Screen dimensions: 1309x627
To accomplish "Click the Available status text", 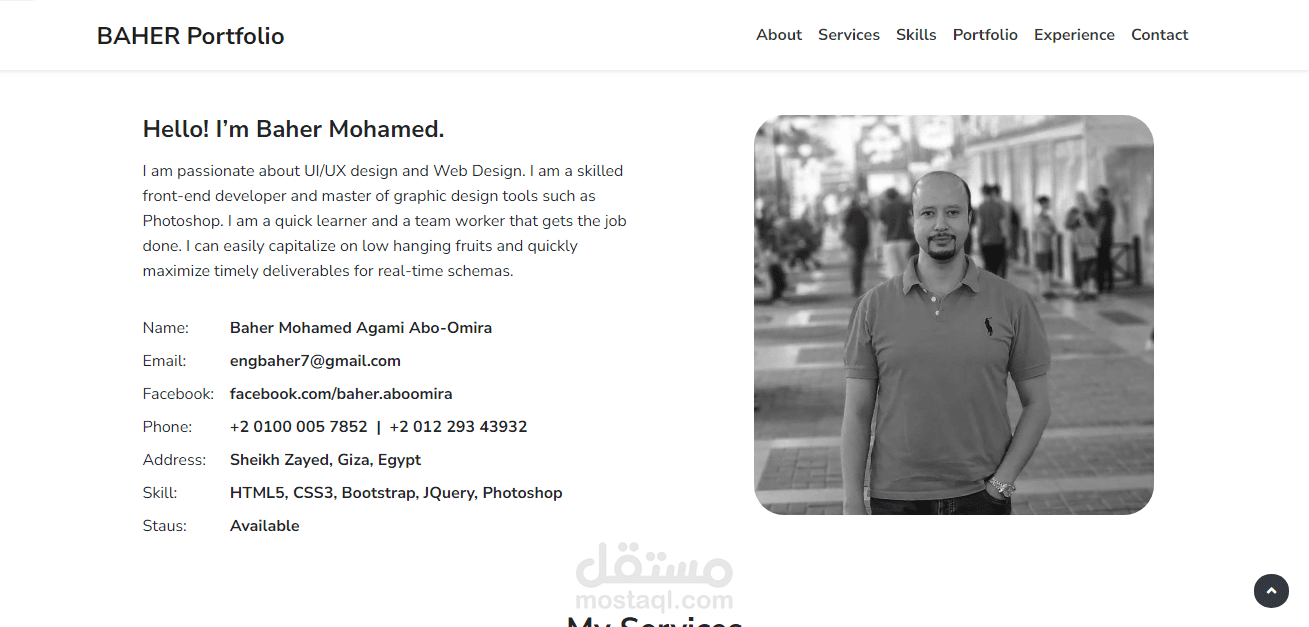I will 265,526.
